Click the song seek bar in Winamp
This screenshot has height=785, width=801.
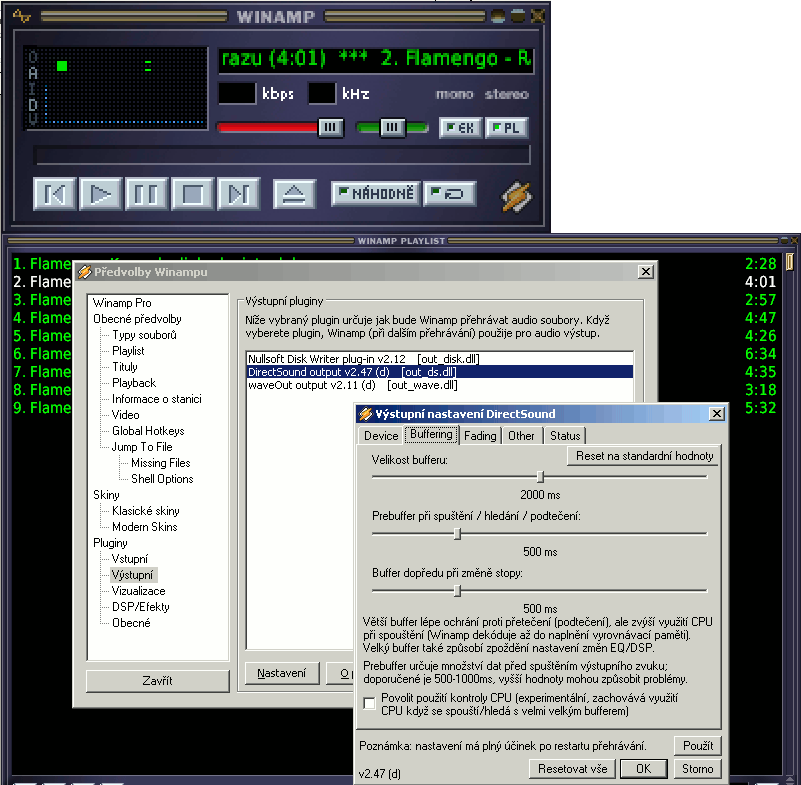tap(281, 155)
